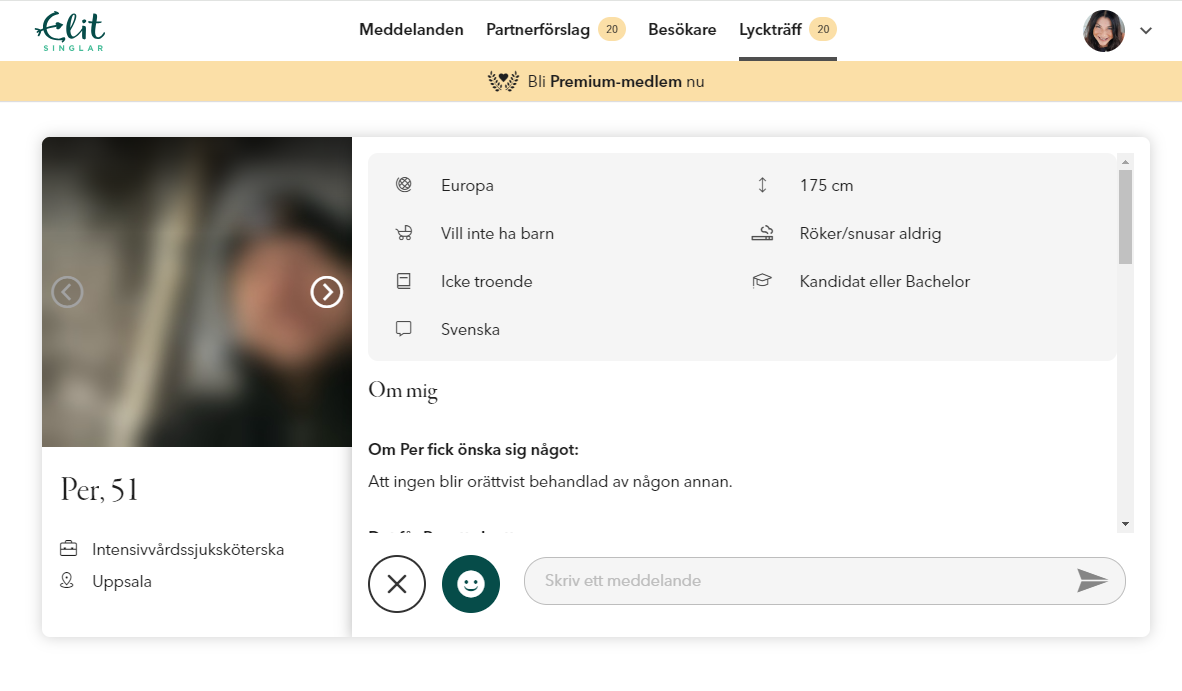Click the Om Per fick önska sig något heading
Screen dimensions: 1182x691
473,450
